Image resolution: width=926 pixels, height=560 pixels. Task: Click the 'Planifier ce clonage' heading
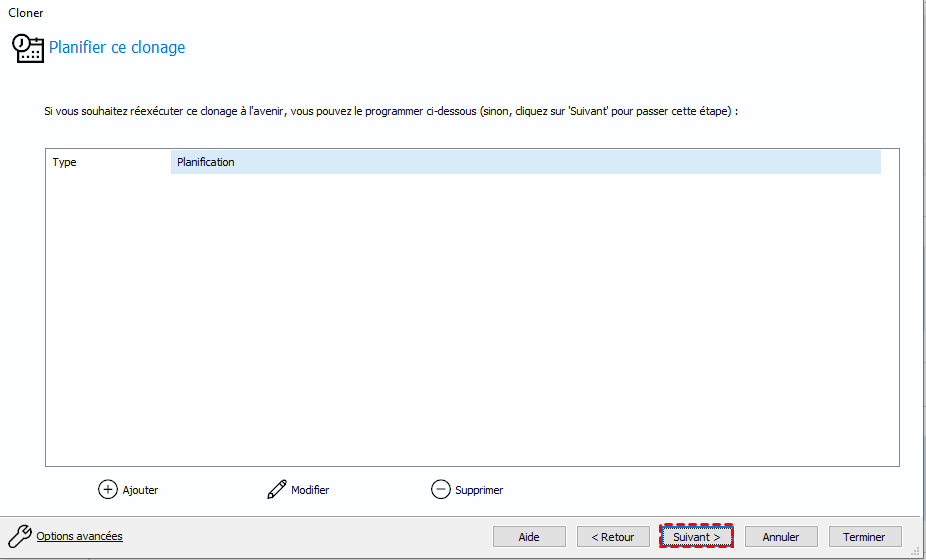(x=117, y=48)
